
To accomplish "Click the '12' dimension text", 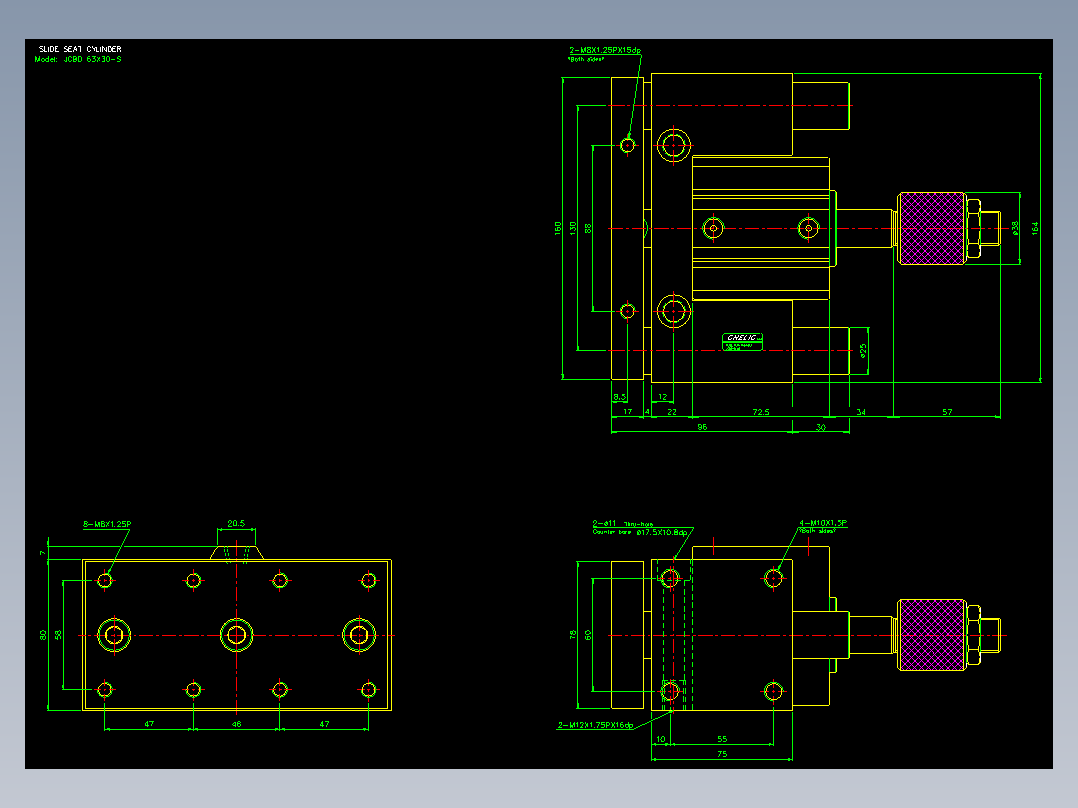I will [x=663, y=397].
